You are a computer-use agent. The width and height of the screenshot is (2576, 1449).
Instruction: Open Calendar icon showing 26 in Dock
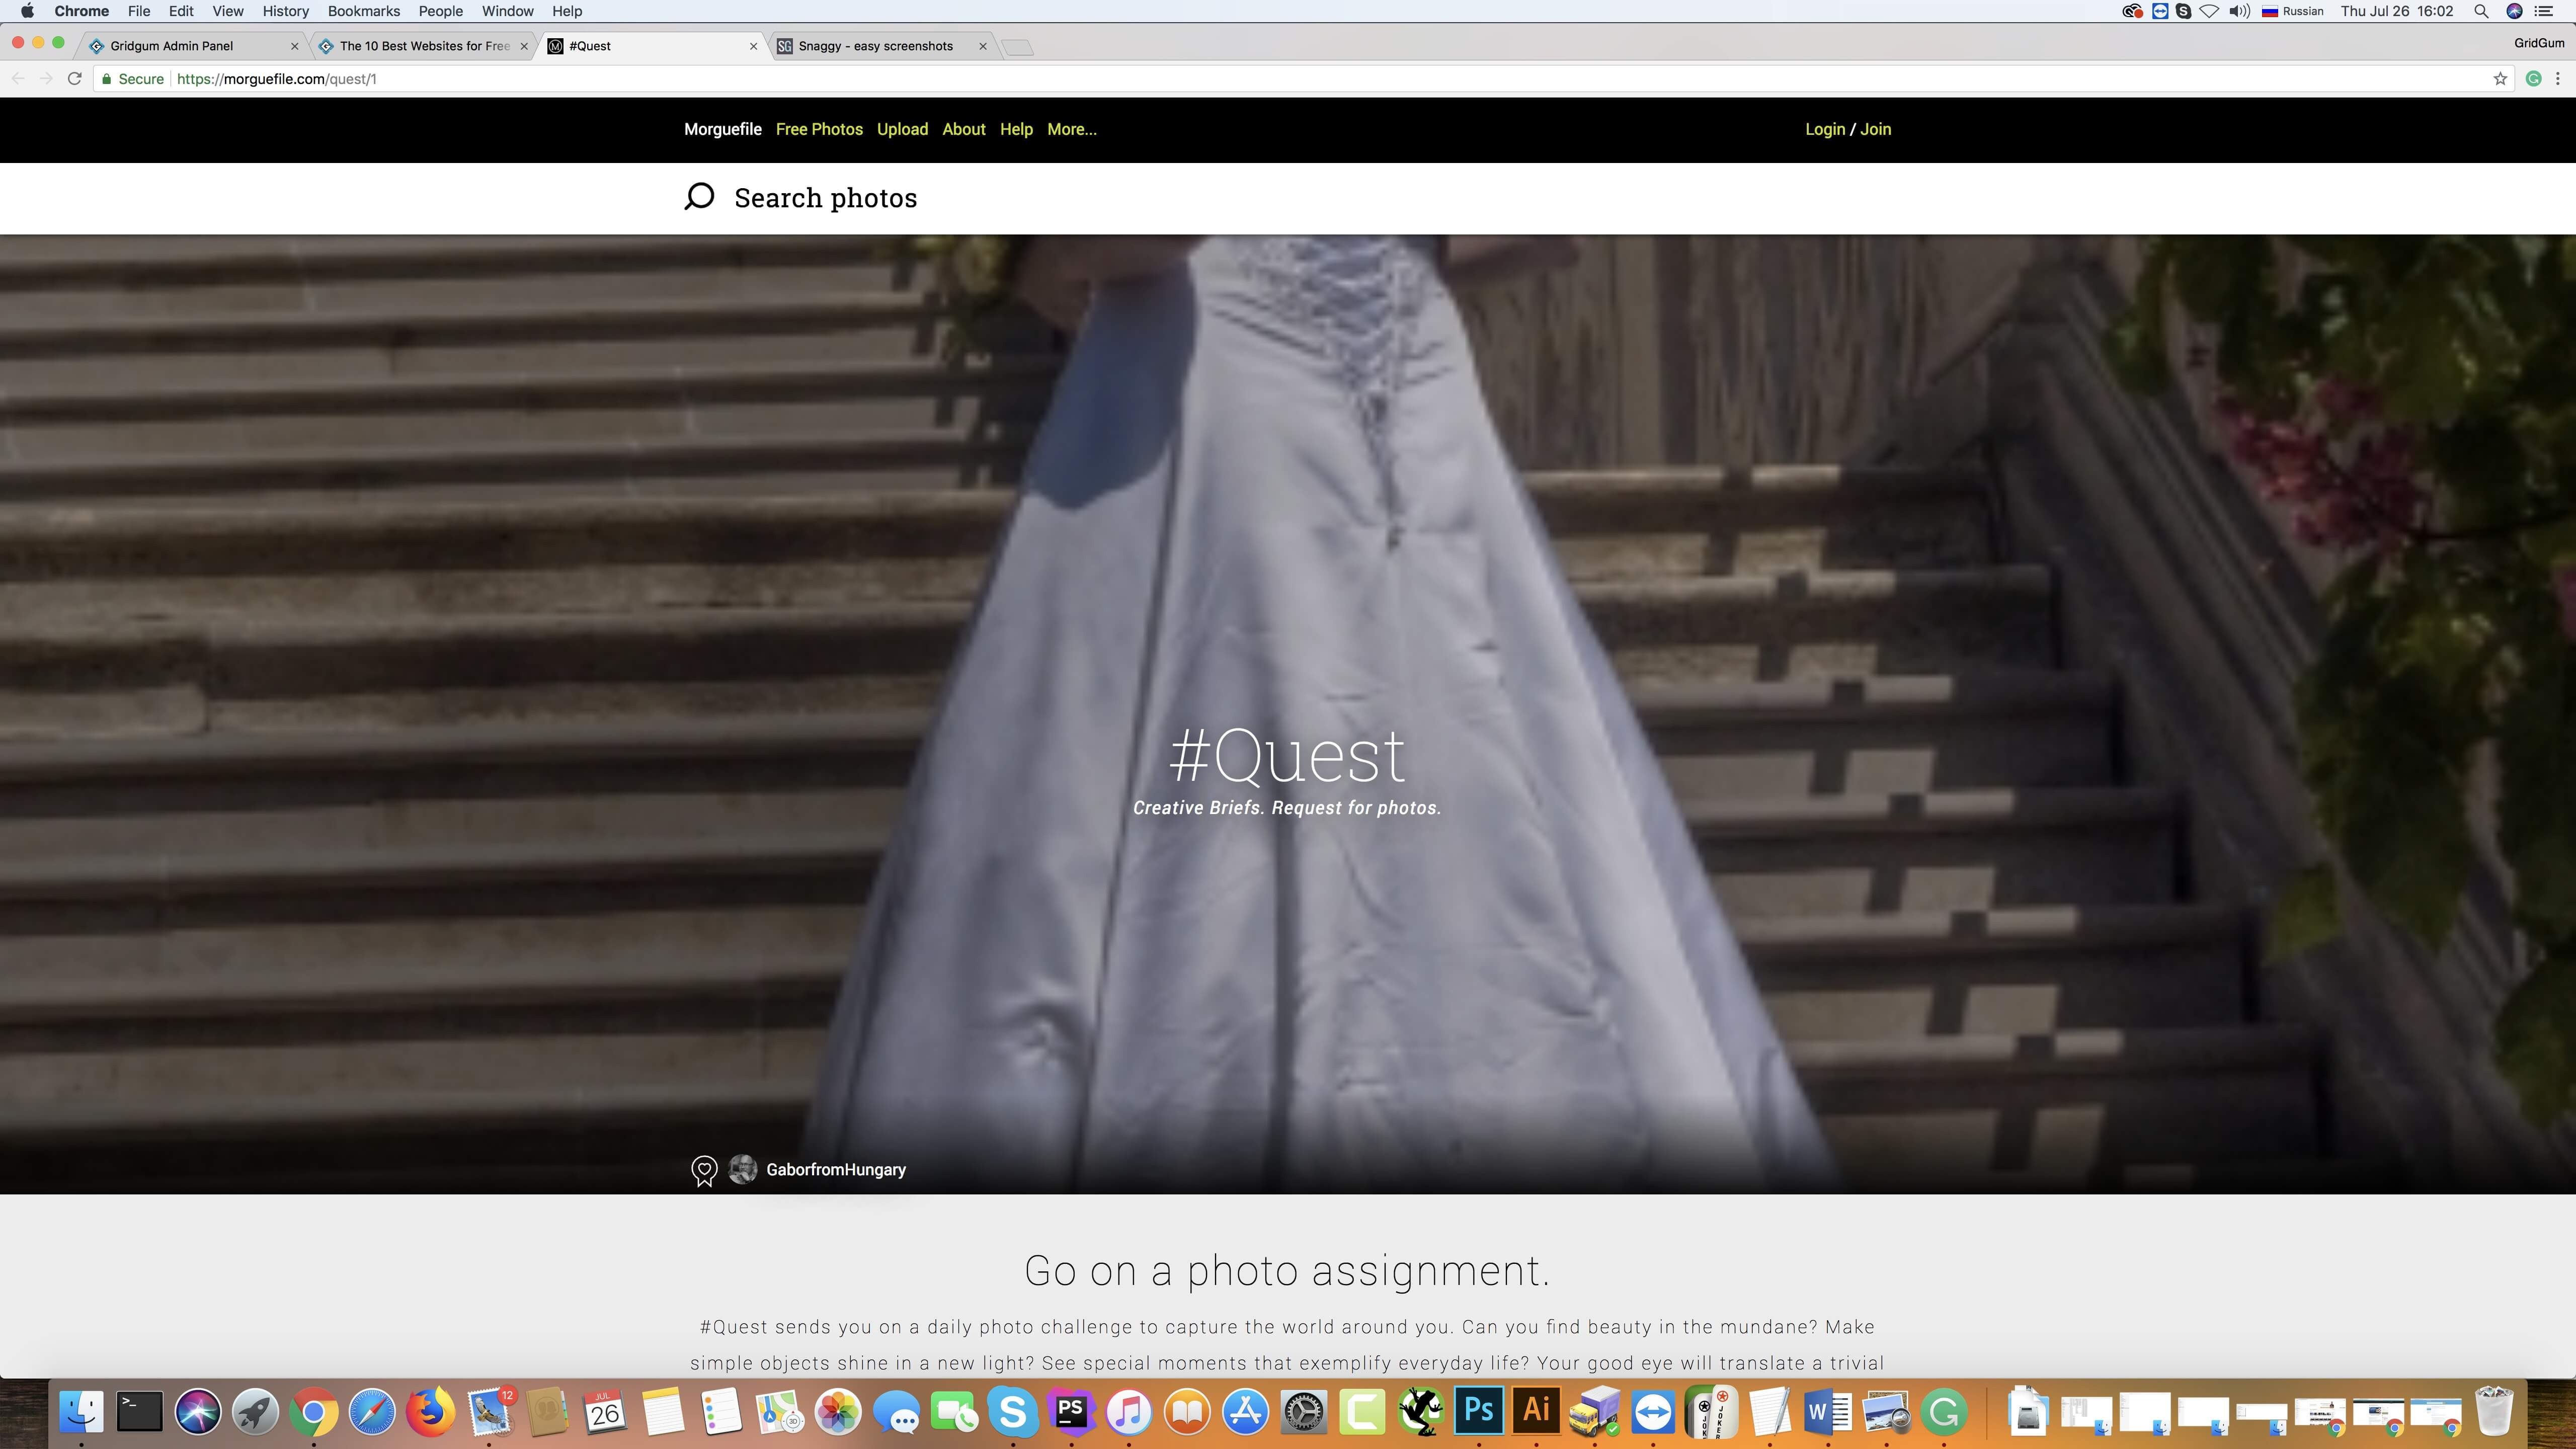(x=605, y=1412)
